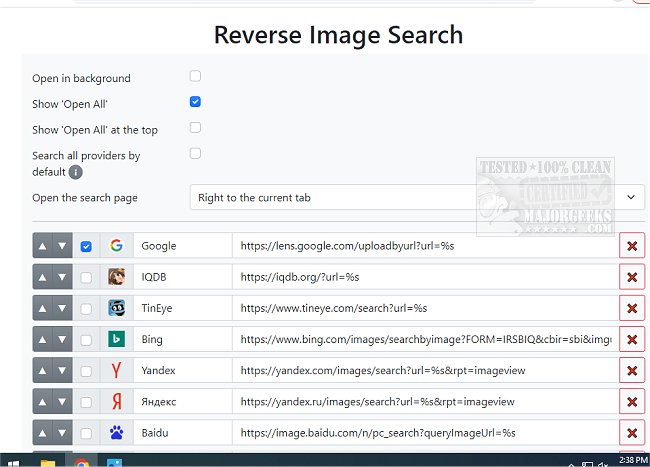Click the Baidu URL input field
Viewport: 650px width, 467px height.
click(424, 433)
